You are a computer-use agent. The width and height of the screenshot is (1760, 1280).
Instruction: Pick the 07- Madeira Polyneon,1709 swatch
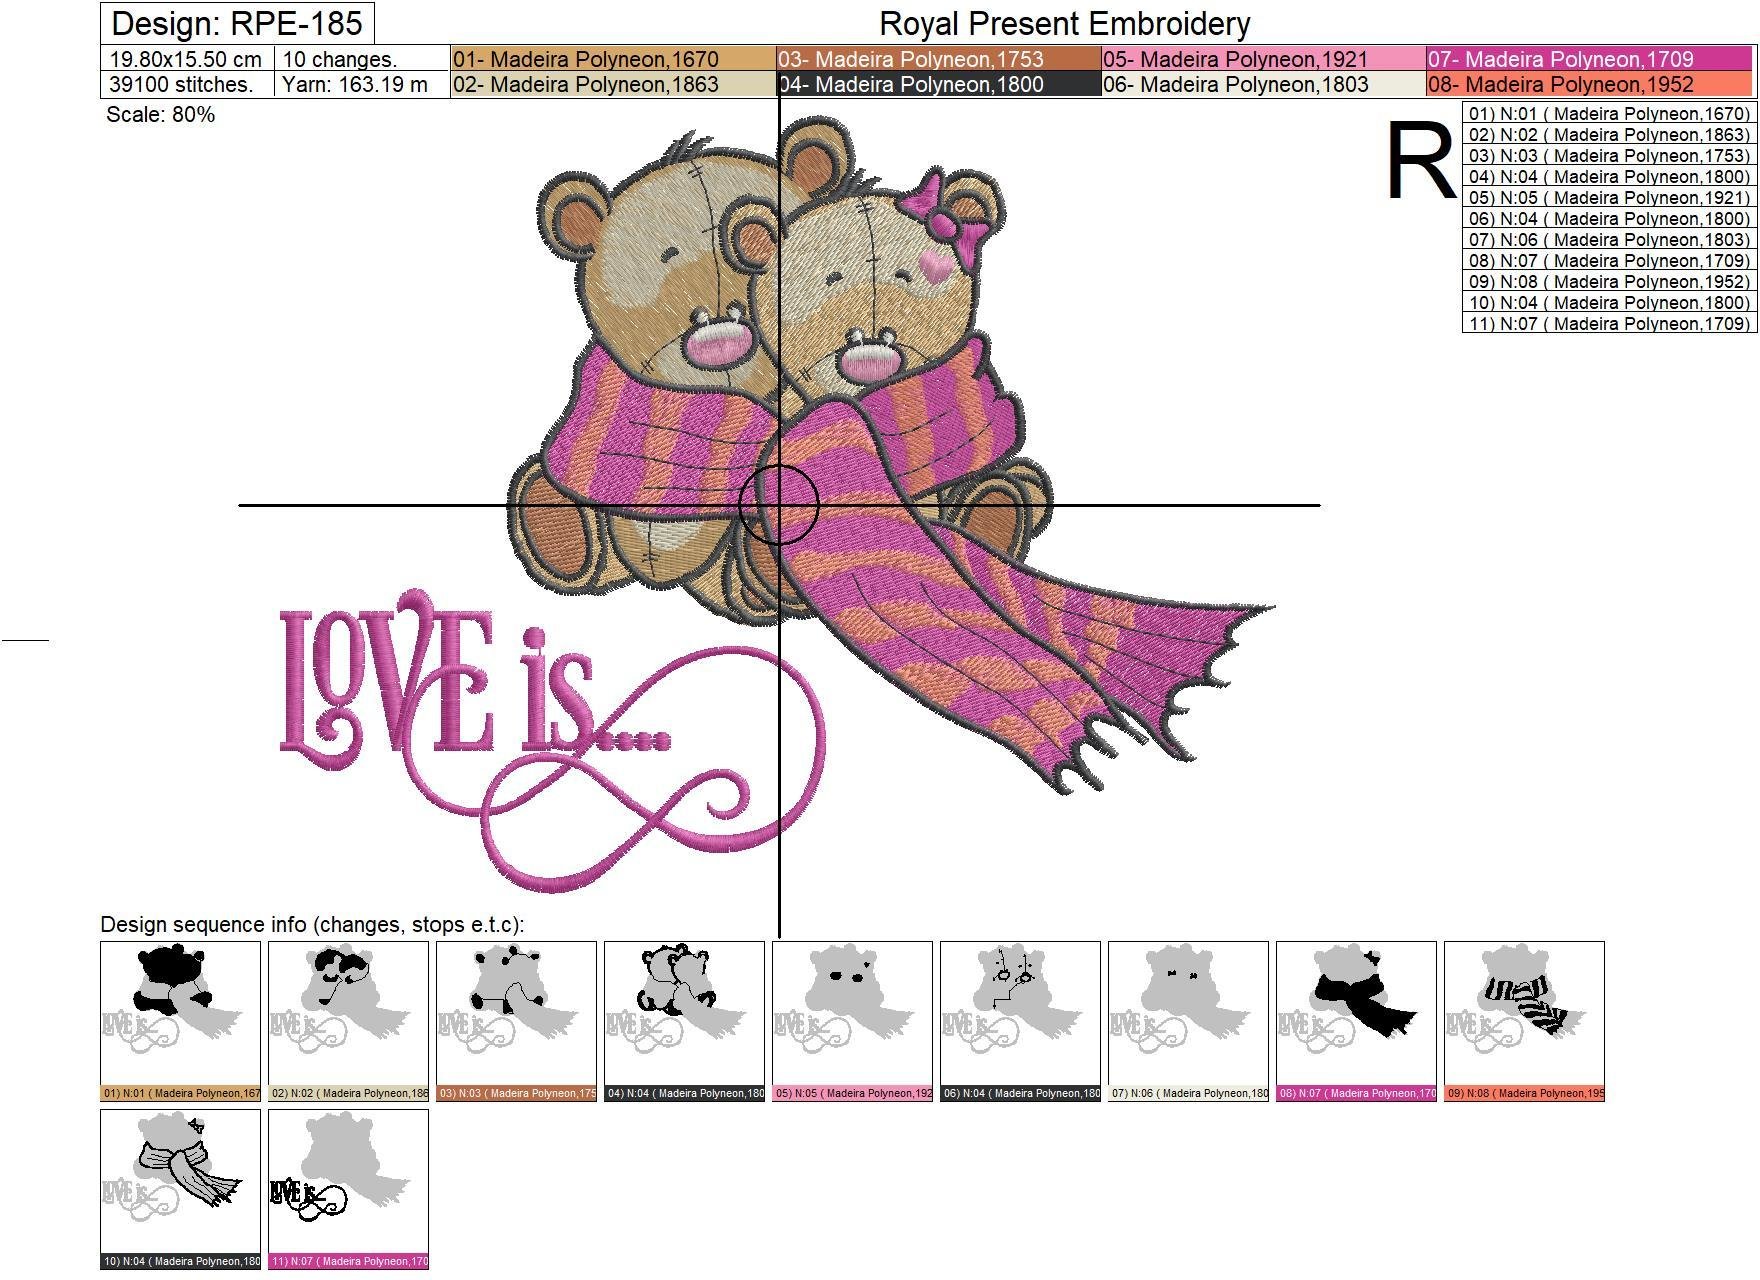pos(1590,59)
